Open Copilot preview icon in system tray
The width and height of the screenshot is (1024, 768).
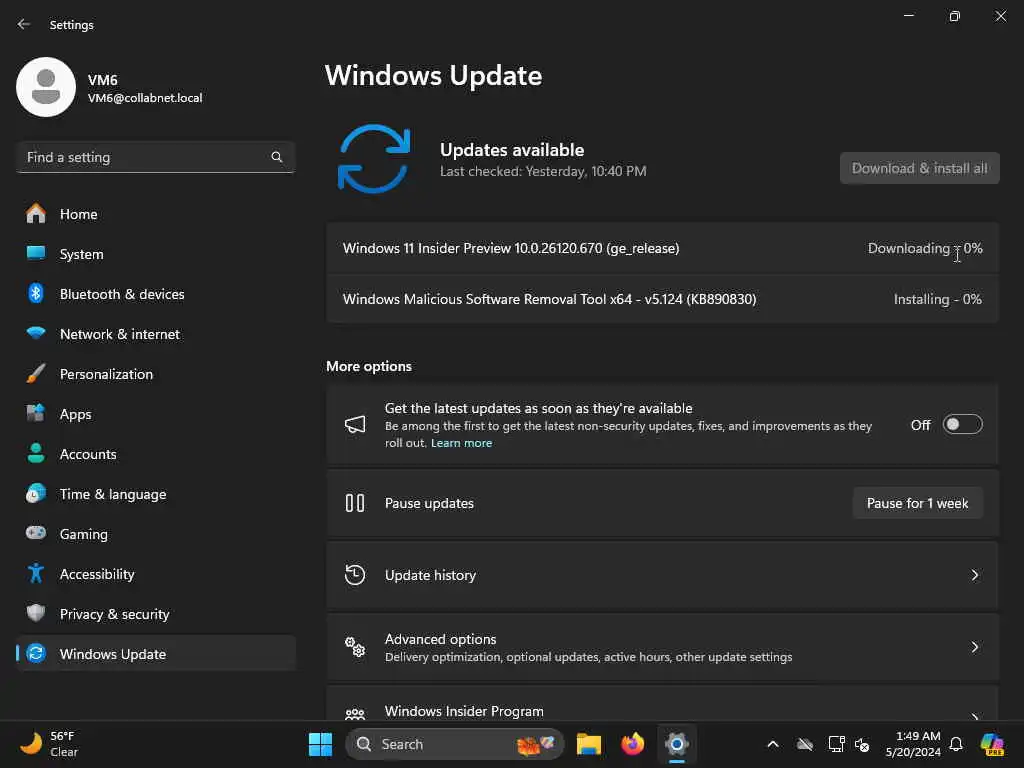tap(992, 744)
